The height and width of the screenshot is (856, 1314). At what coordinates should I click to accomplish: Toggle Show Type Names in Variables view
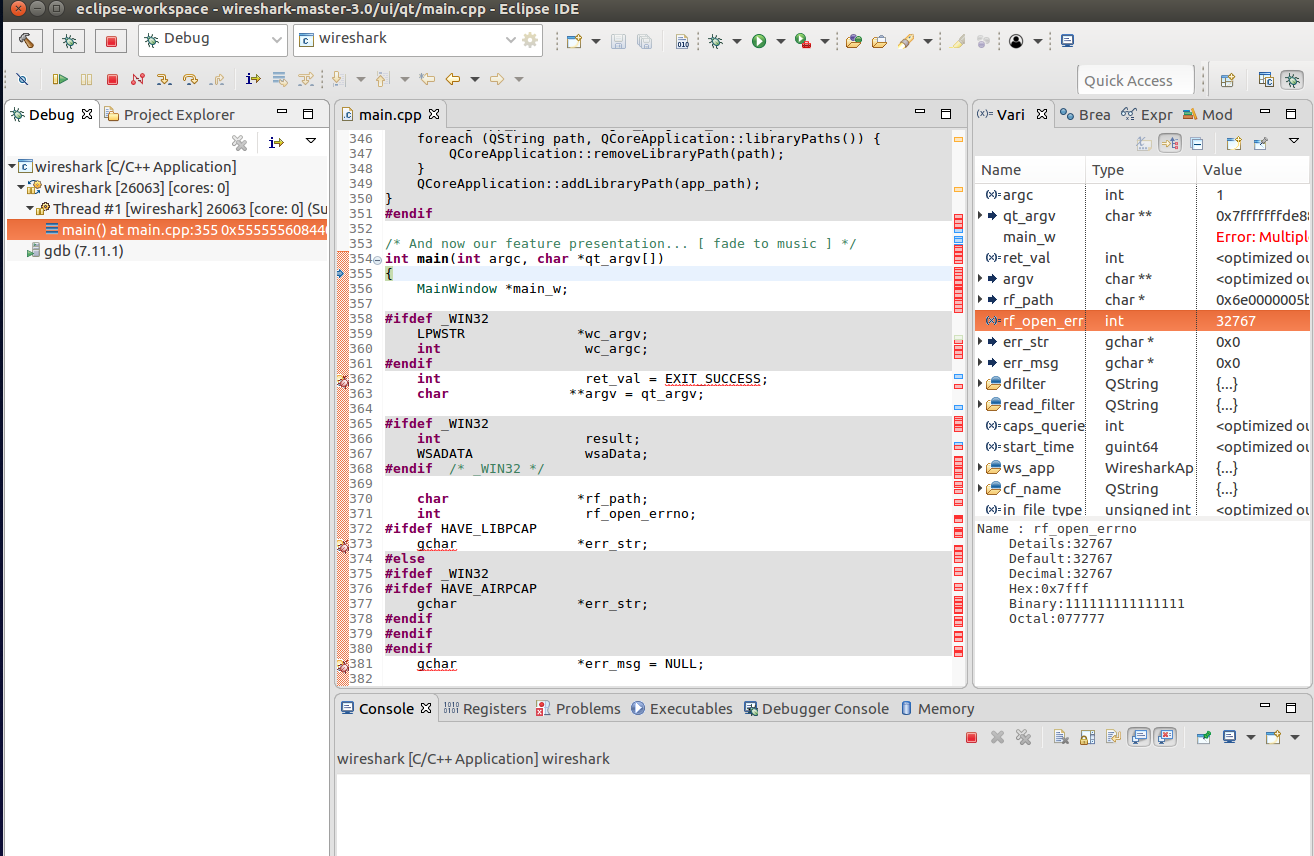pos(1145,143)
